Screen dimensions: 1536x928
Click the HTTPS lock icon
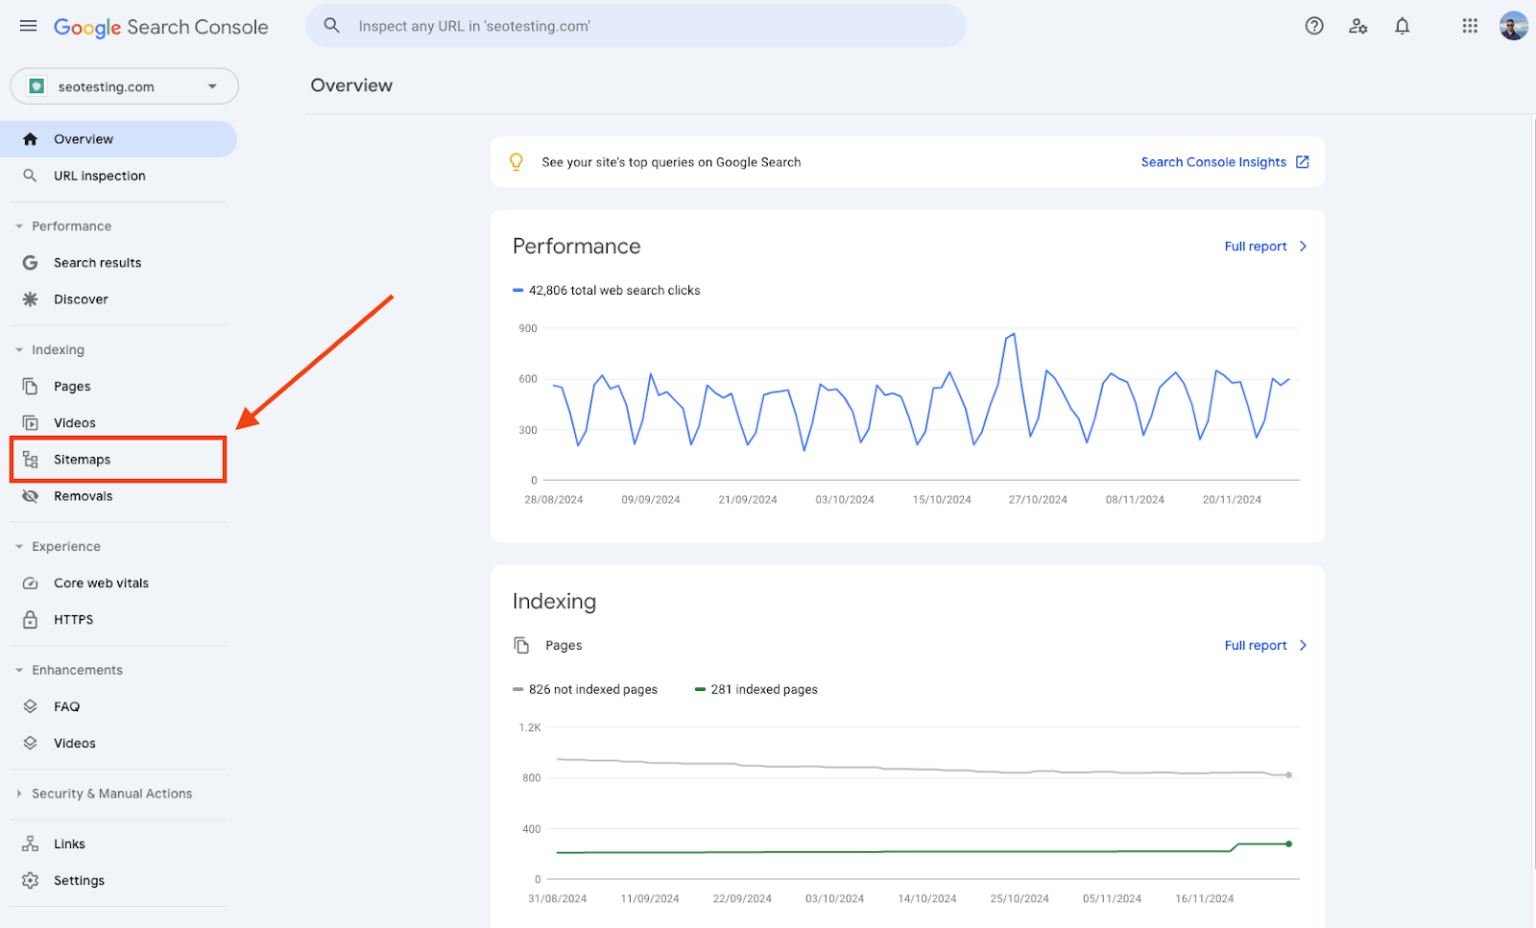(x=31, y=619)
